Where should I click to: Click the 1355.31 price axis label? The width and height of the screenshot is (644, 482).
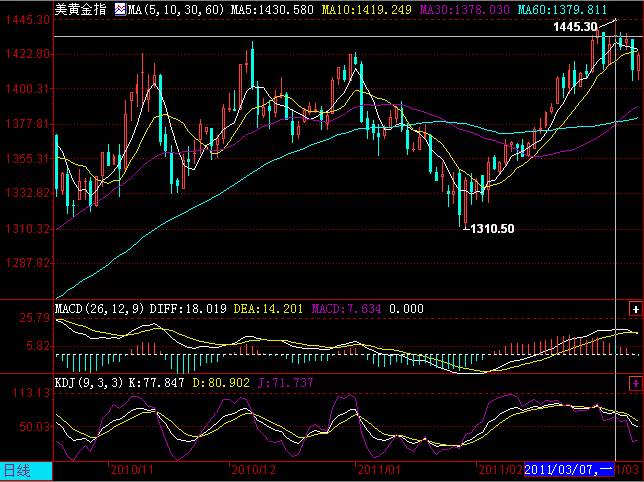click(x=28, y=158)
